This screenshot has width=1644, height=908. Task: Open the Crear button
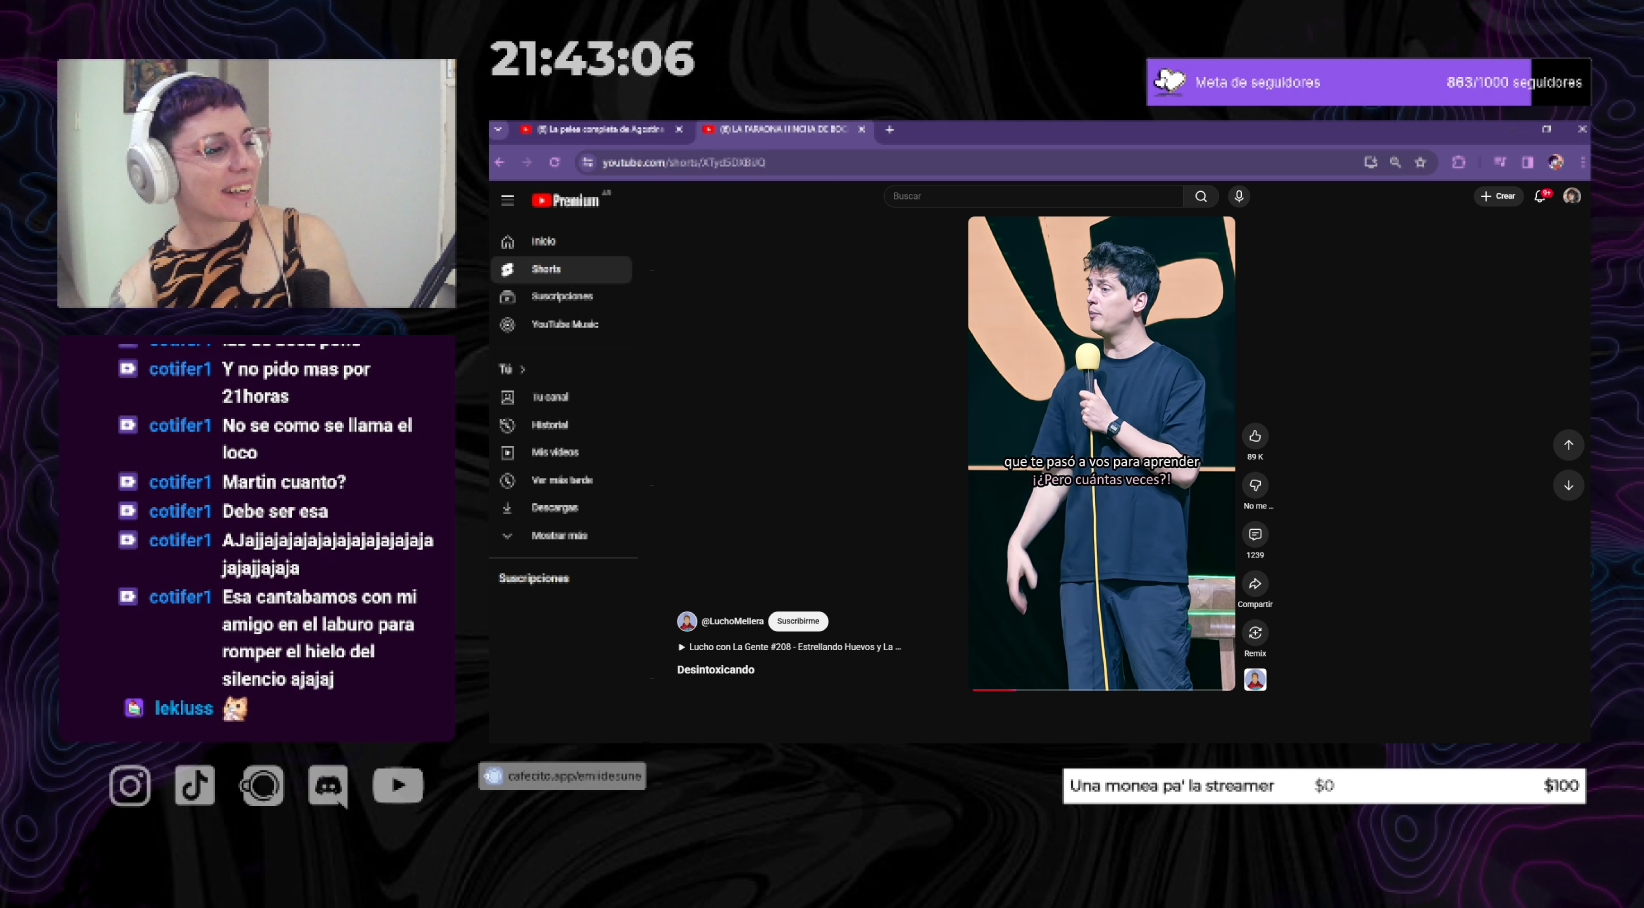point(1498,196)
